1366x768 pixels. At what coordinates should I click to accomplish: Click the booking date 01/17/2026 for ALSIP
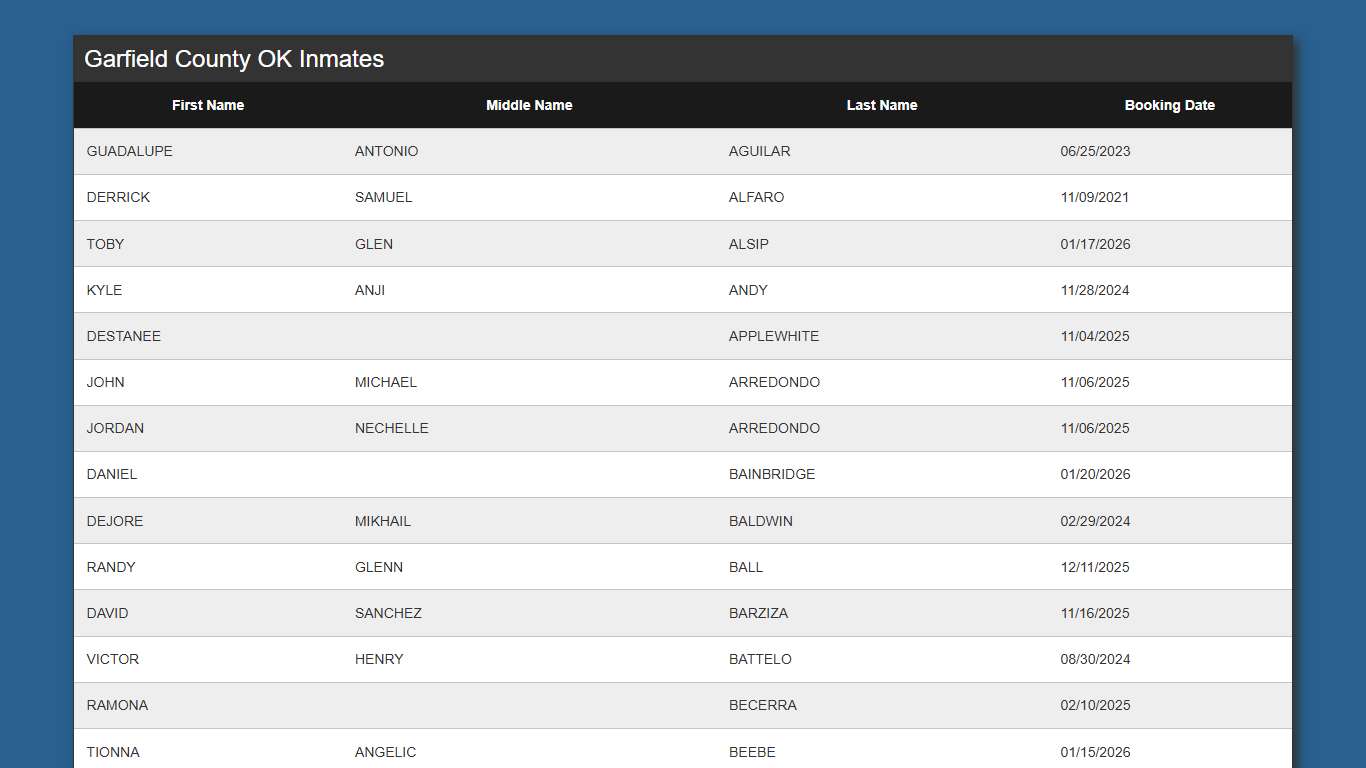[x=1095, y=243]
